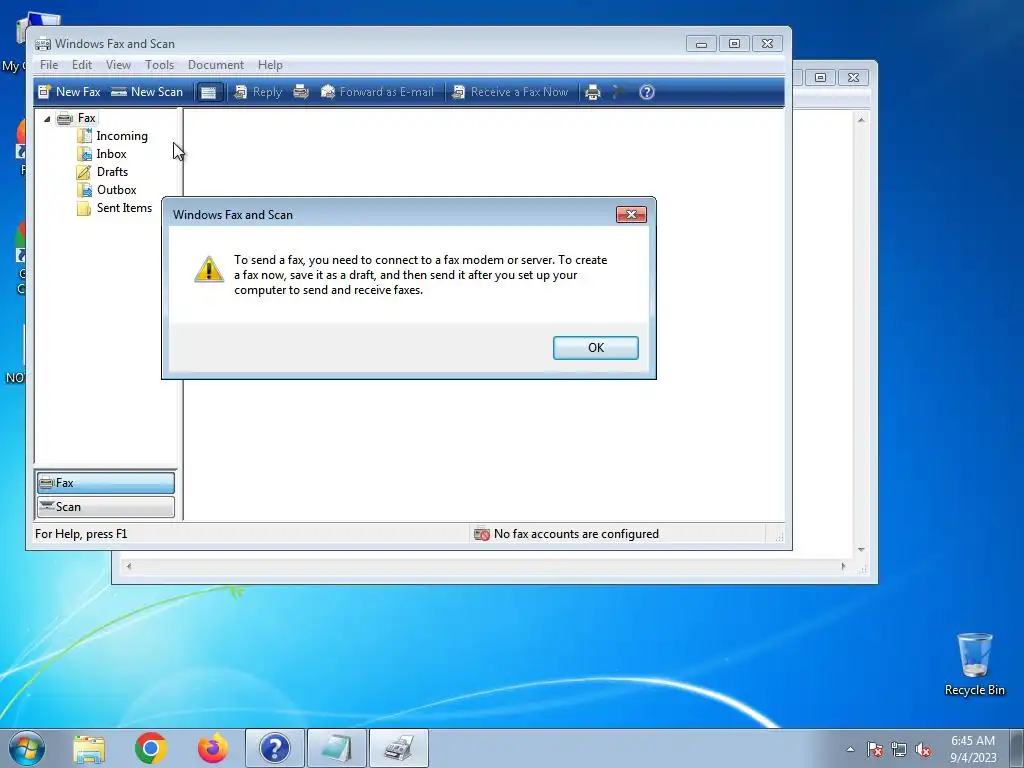Screen dimensions: 1024x768
Task: Click background window's vertical scrollbar down arrow
Action: coord(861,550)
